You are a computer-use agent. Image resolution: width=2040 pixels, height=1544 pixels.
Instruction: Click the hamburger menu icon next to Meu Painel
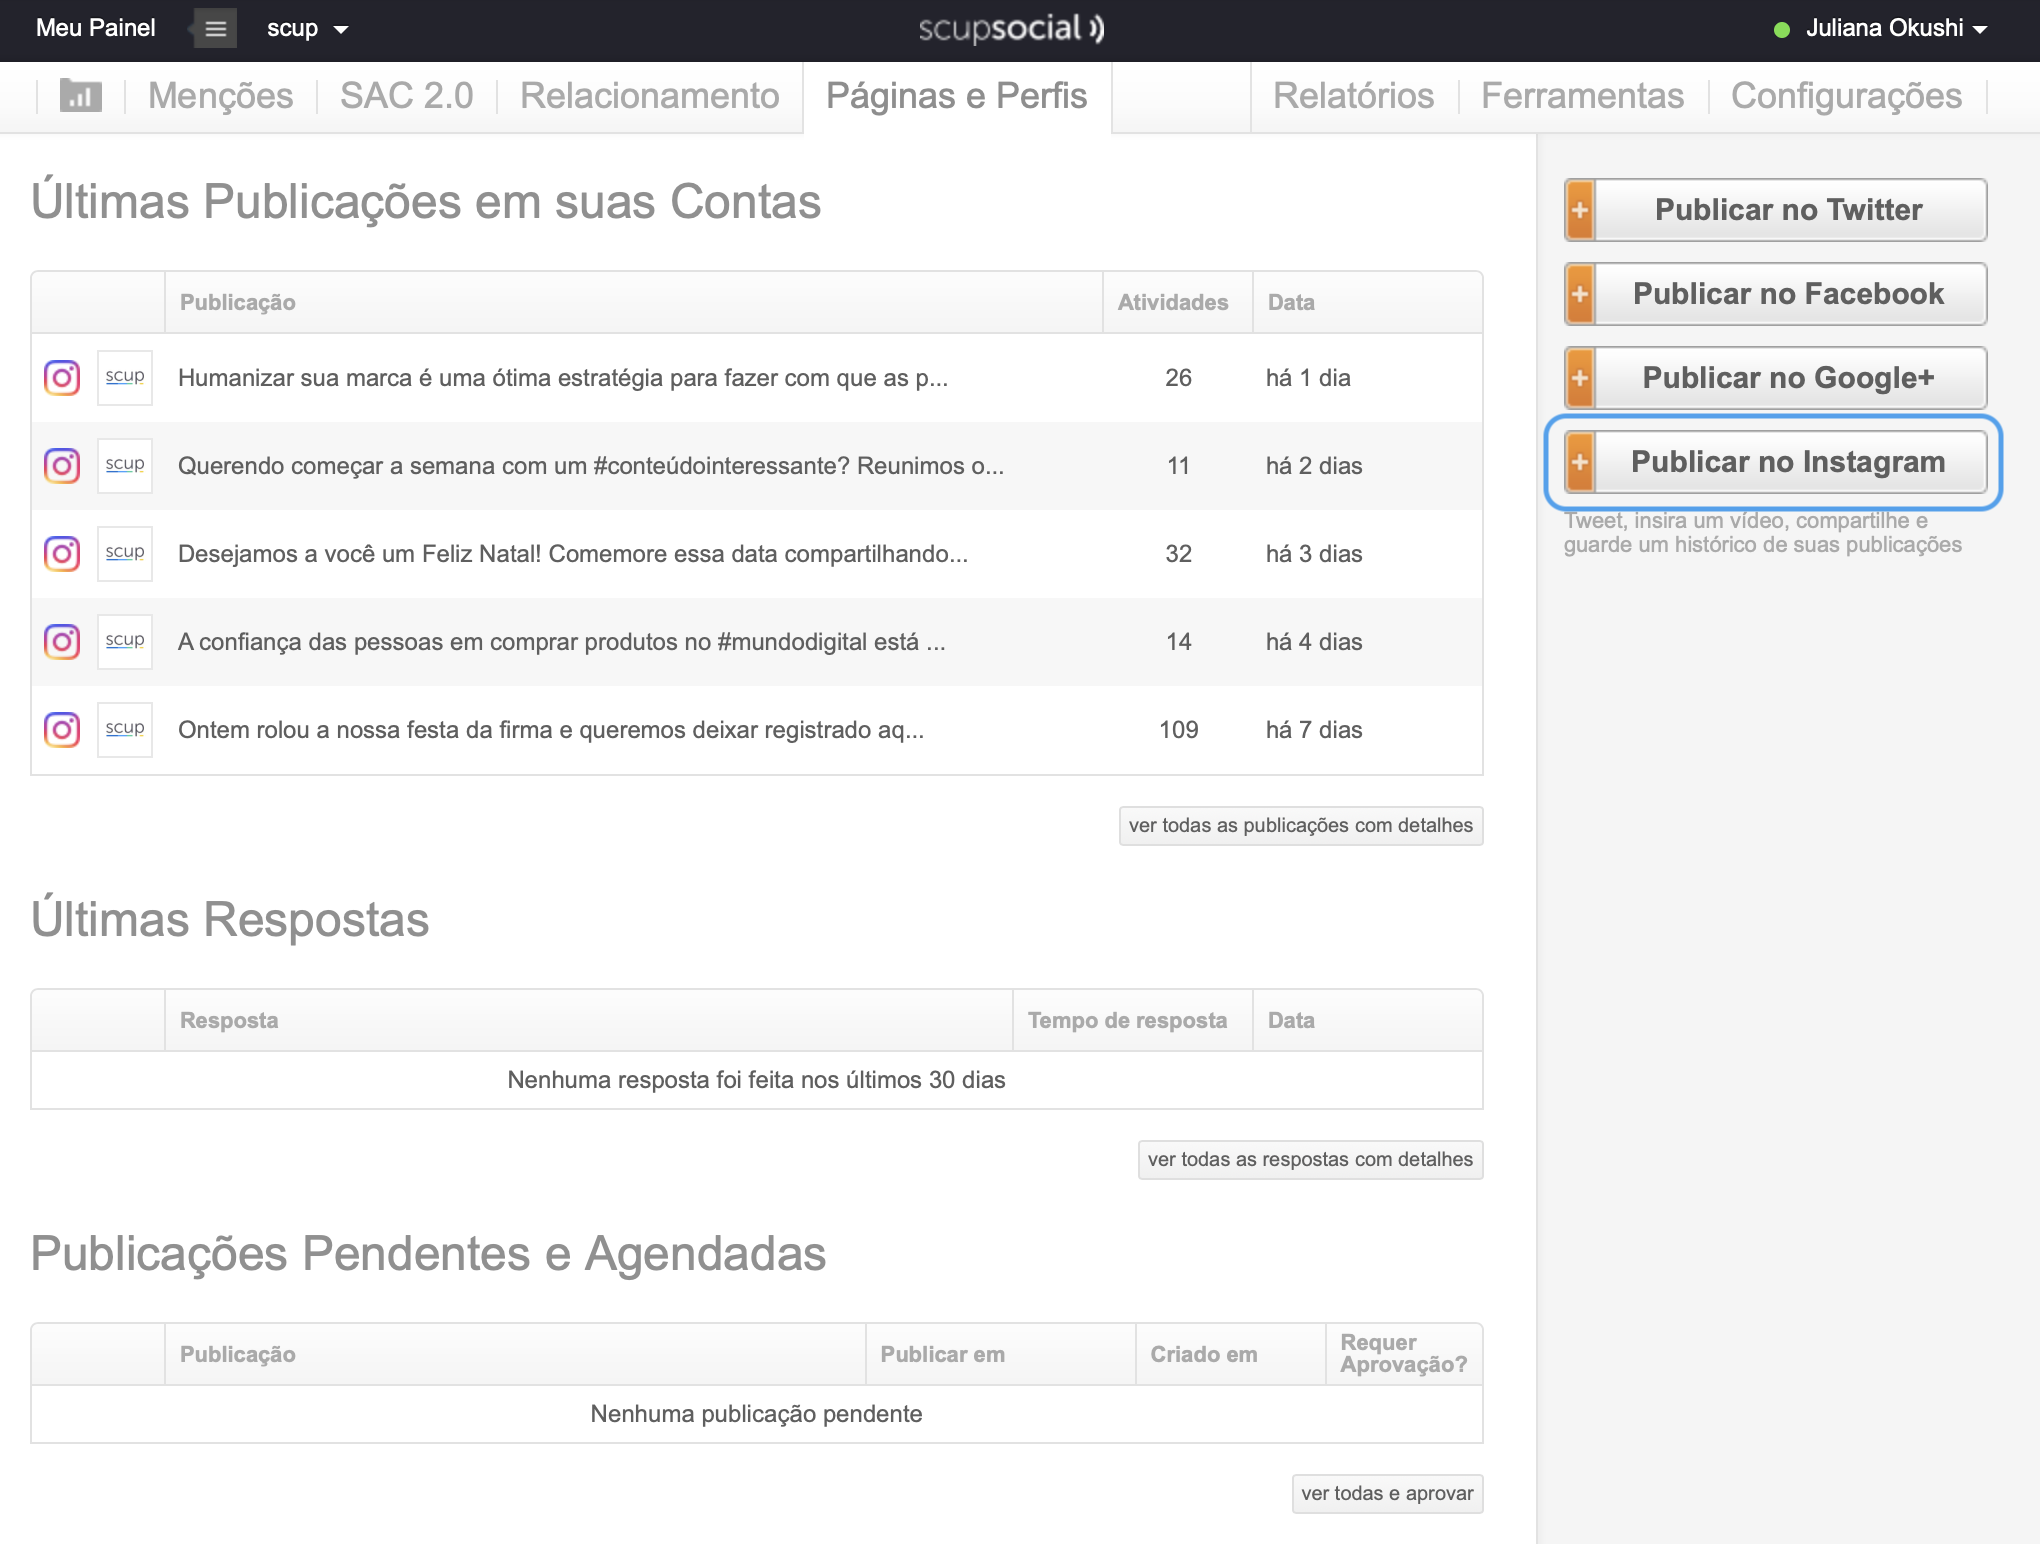click(215, 28)
